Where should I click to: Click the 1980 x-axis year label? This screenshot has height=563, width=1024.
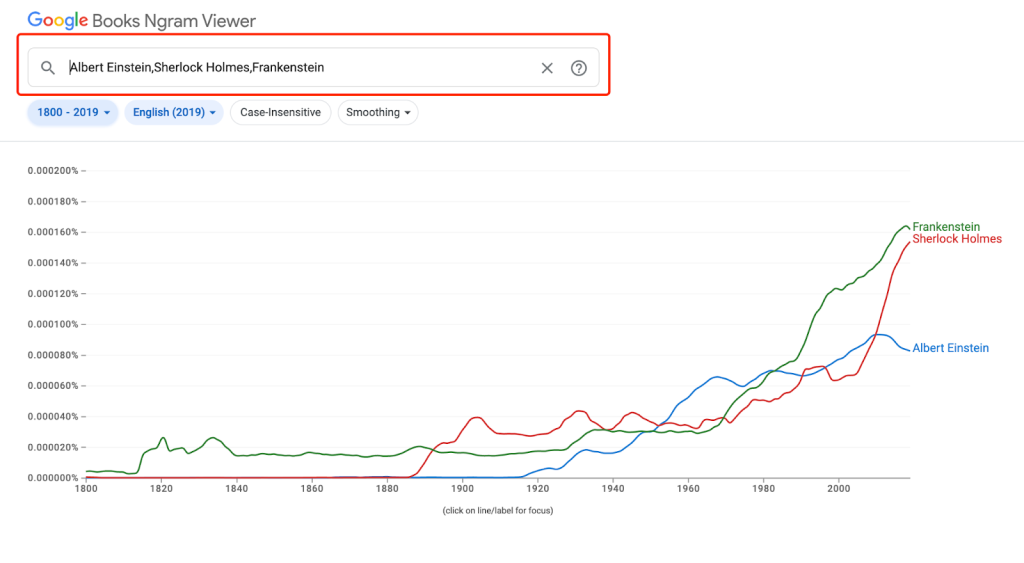click(x=763, y=489)
